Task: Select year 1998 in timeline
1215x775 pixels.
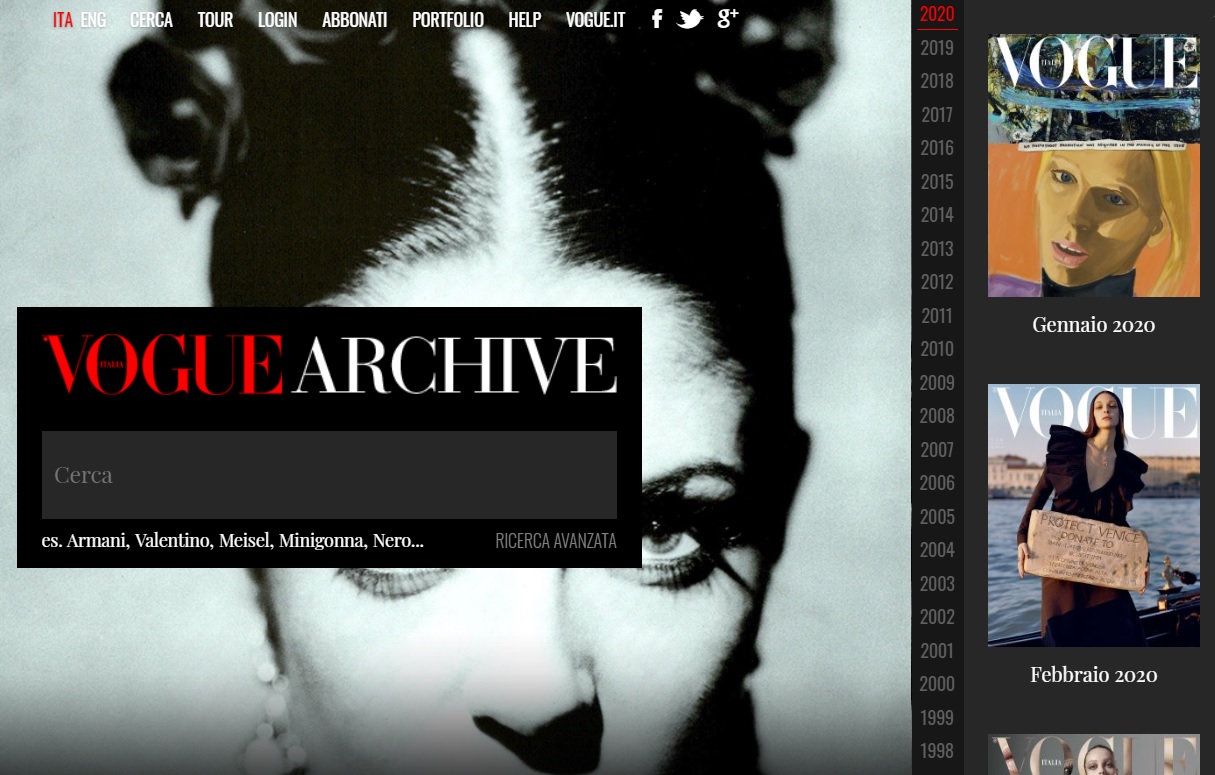Action: pyautogui.click(x=937, y=751)
